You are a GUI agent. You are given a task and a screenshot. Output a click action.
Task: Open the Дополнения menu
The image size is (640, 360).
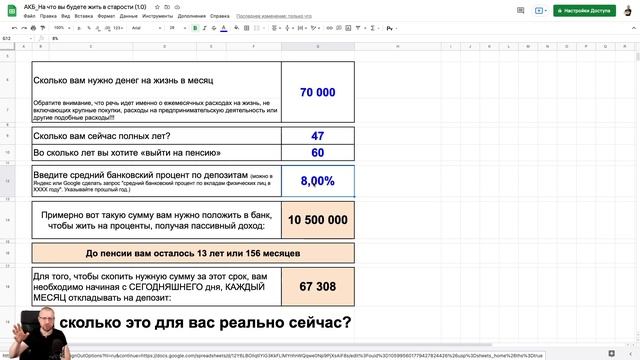click(191, 16)
